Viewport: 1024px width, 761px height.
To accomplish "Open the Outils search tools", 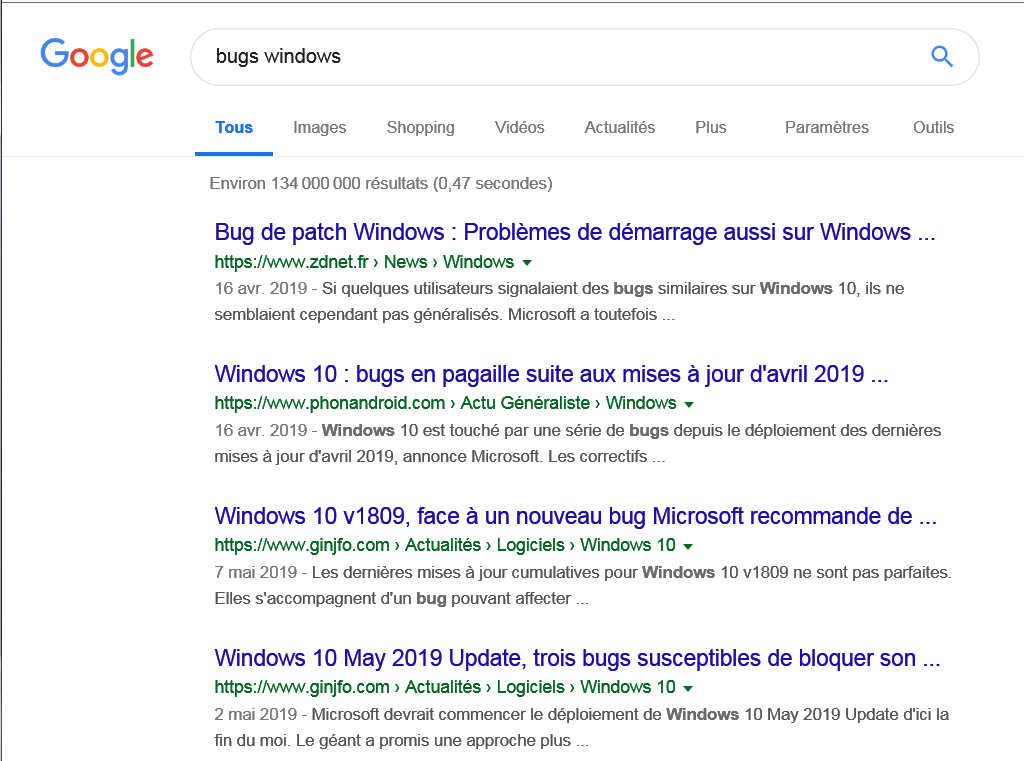I will click(933, 127).
